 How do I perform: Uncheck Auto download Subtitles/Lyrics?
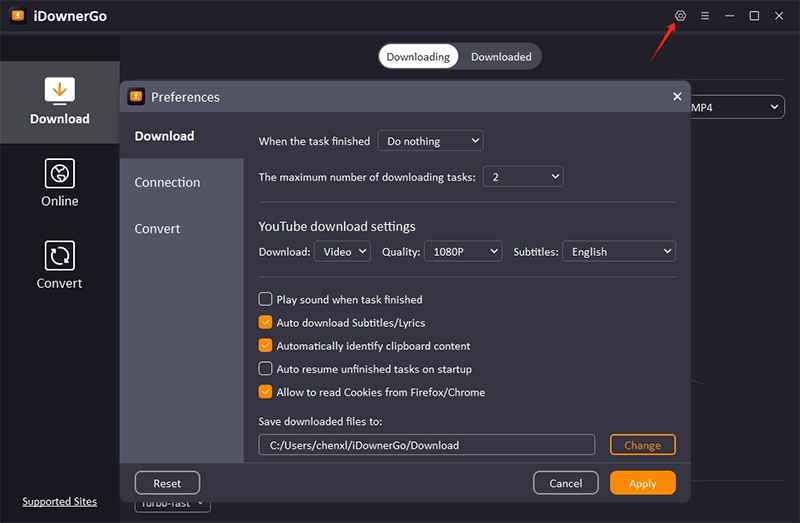(x=265, y=322)
